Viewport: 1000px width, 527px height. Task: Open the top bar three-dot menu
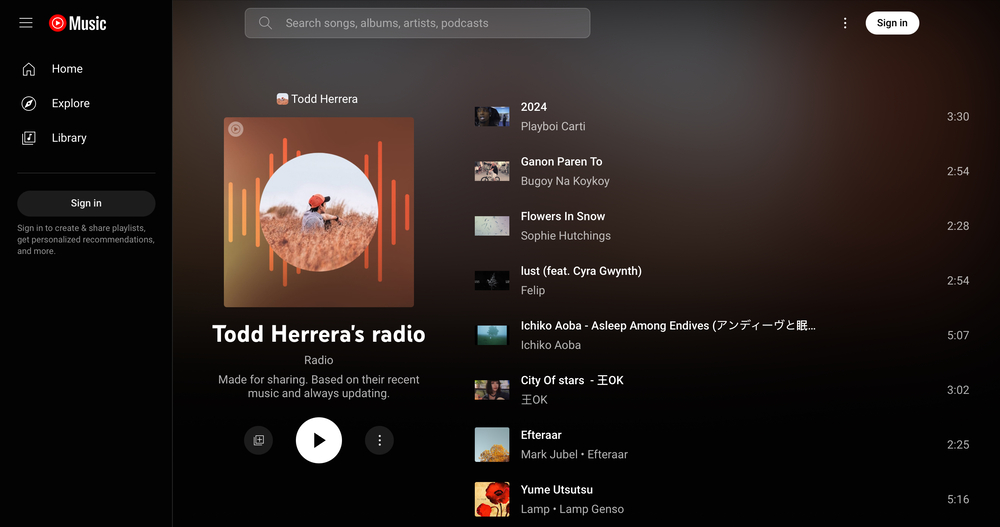coord(845,23)
